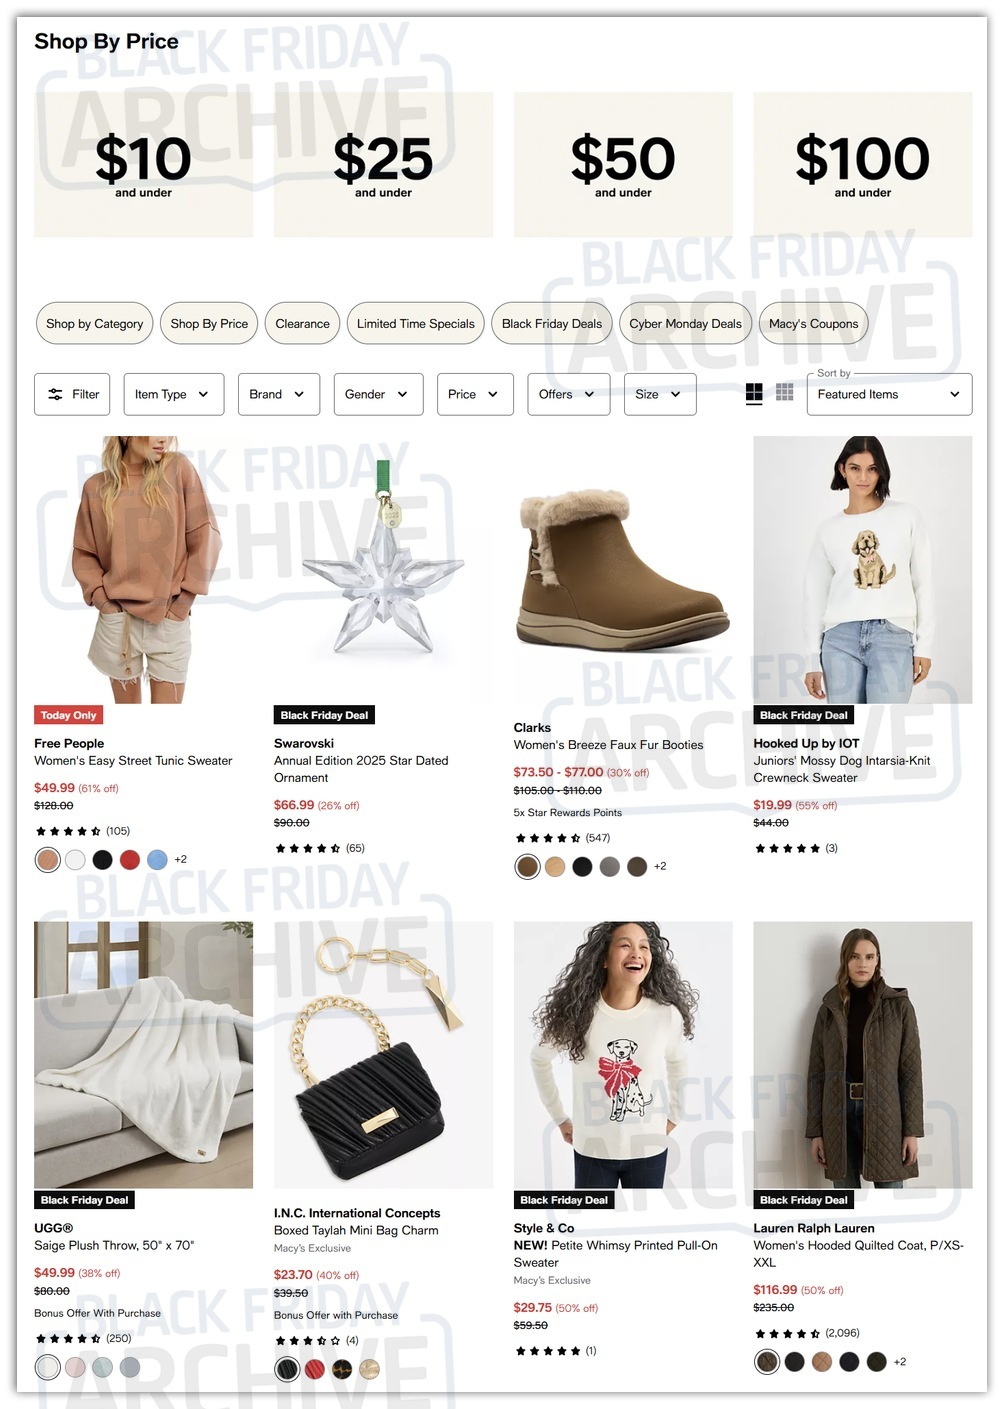Expand the Item Type dropdown
Image resolution: width=1004 pixels, height=1409 pixels.
click(x=173, y=394)
